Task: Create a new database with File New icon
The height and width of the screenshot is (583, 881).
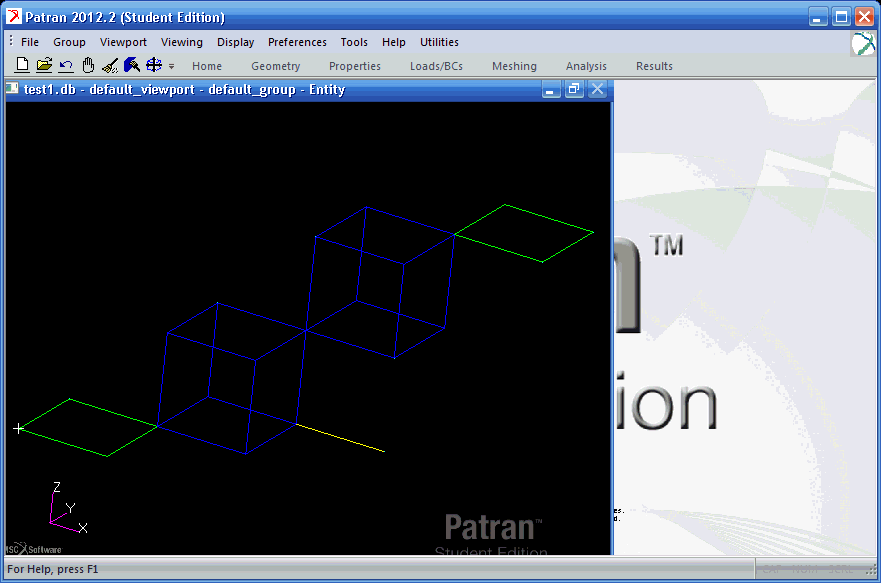Action: click(22, 65)
